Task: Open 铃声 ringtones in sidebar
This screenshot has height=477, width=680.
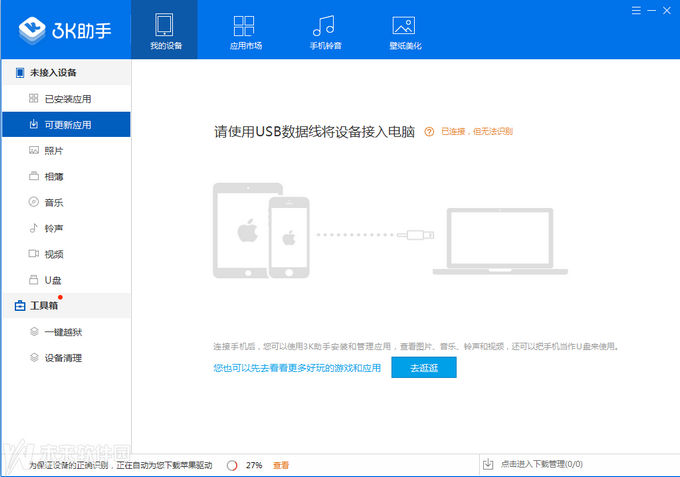Action: tap(54, 229)
